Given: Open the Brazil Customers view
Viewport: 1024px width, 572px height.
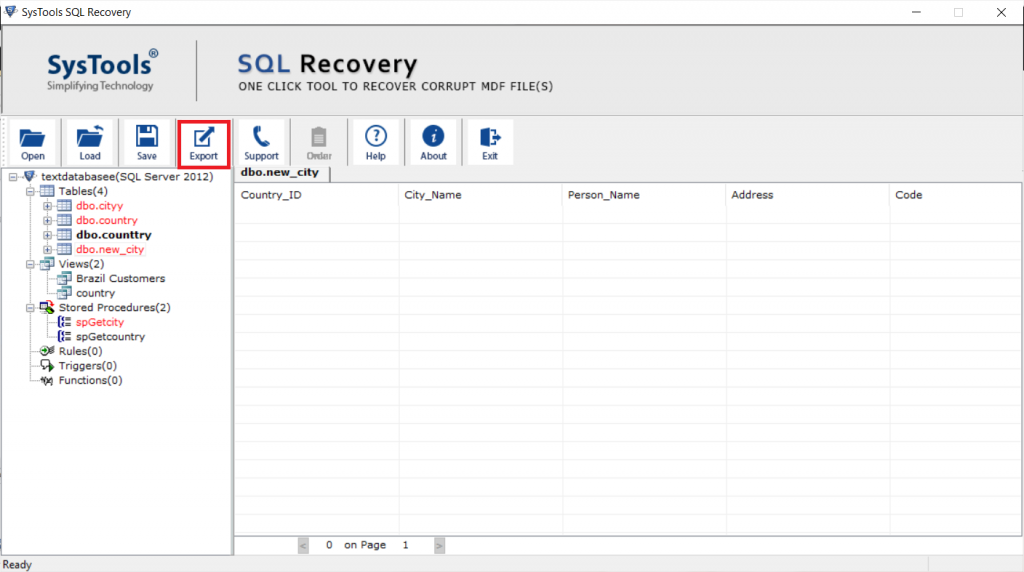Looking at the screenshot, I should (x=120, y=278).
